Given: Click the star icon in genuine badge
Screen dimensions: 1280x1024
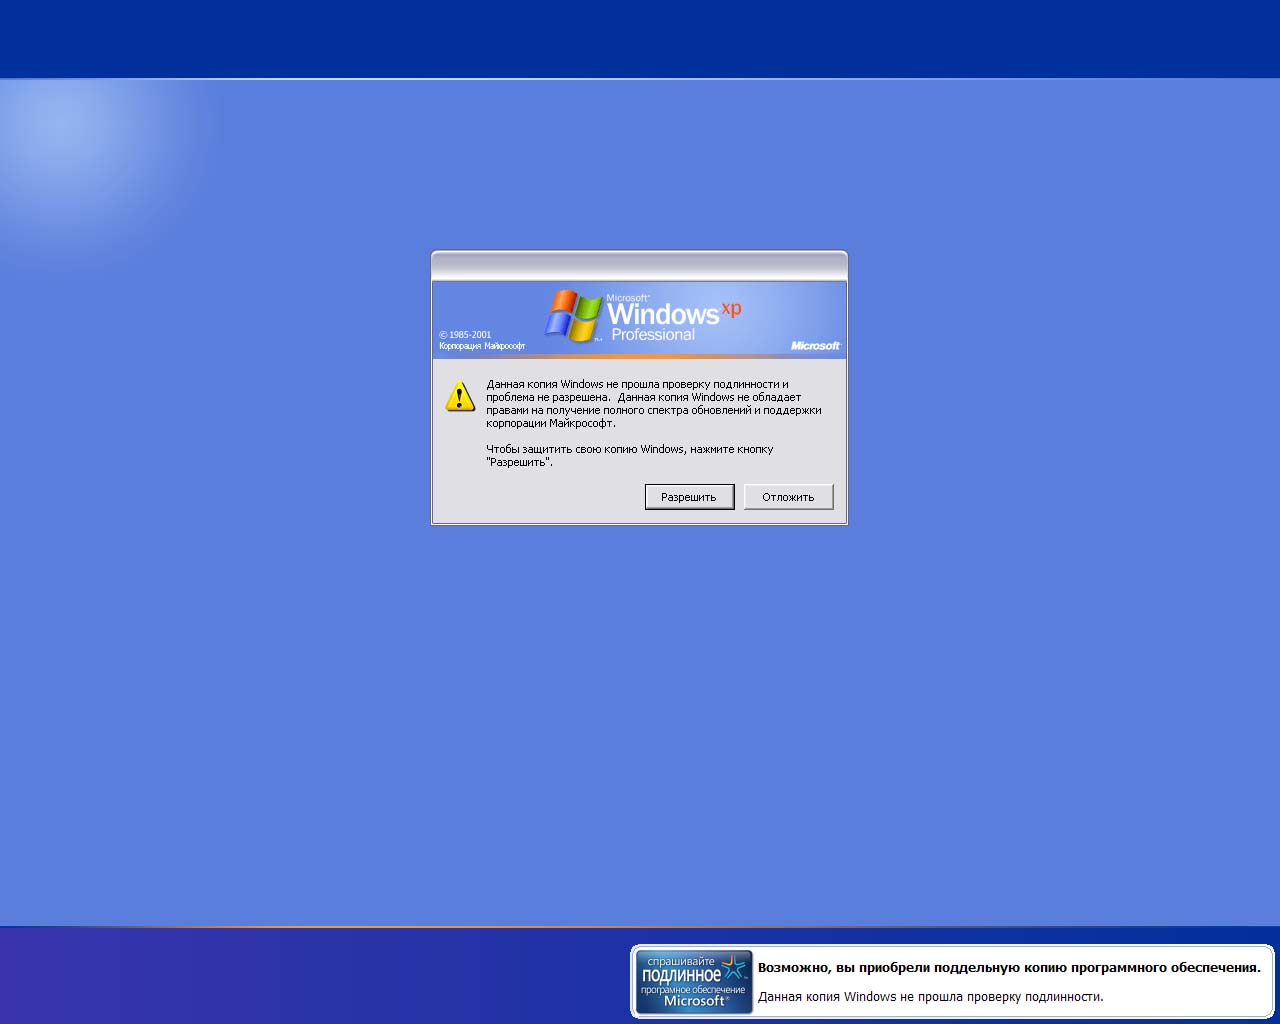Looking at the screenshot, I should tap(735, 967).
